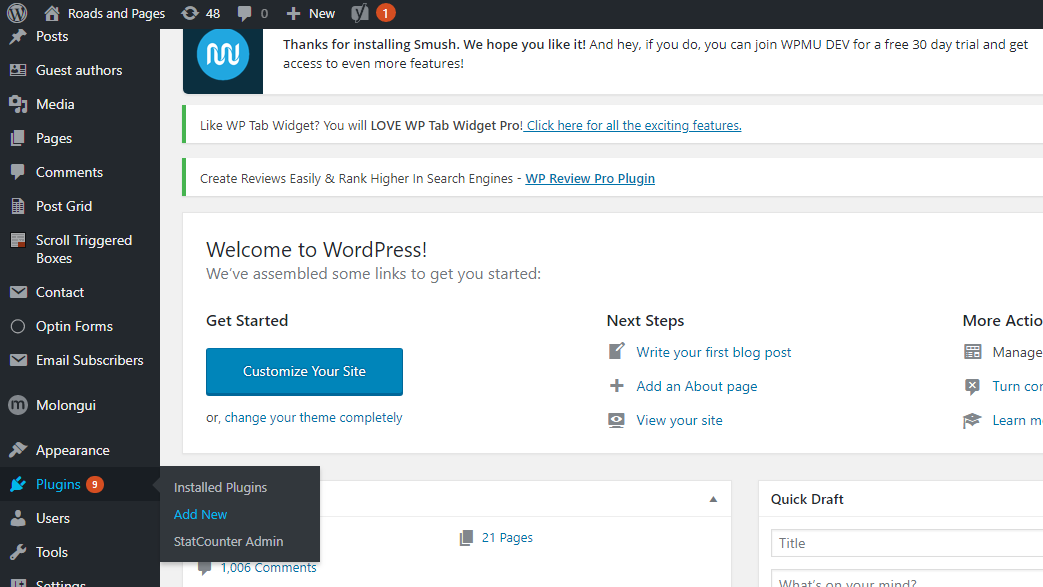
Task: Open the Yoast SEO icon in admin bar
Action: pos(360,13)
